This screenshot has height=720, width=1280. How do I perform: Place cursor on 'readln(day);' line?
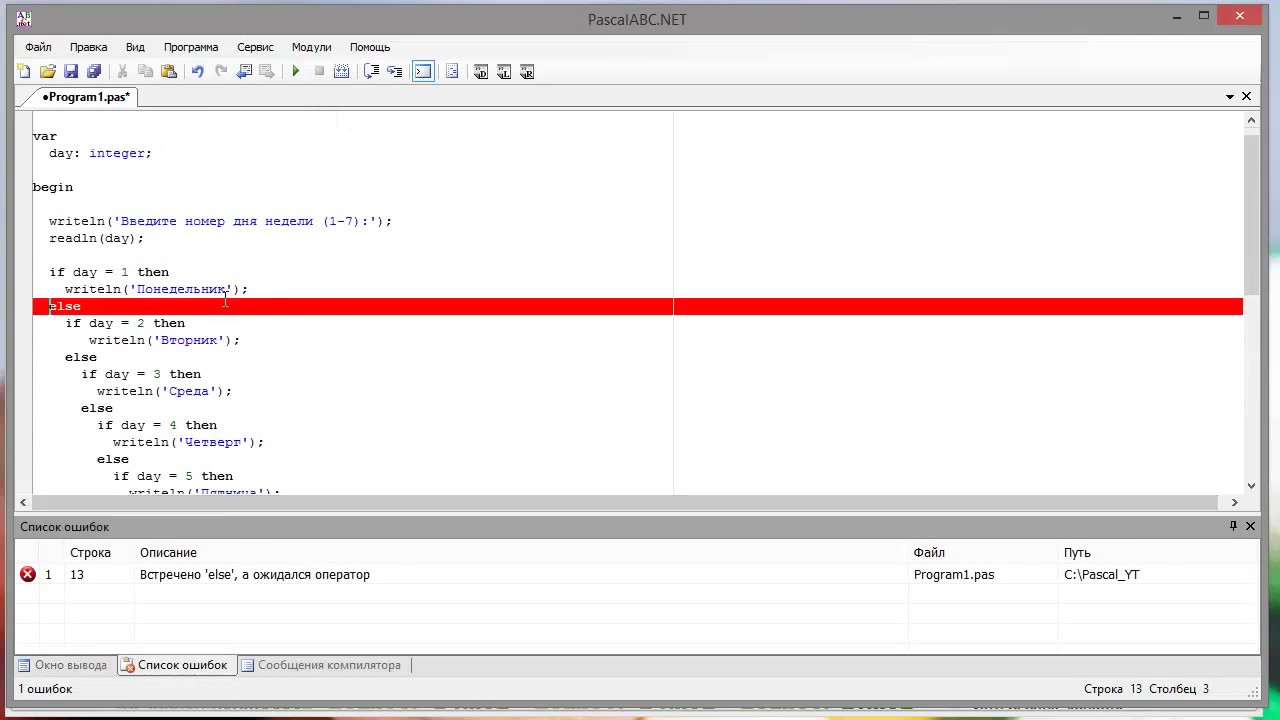click(x=96, y=238)
